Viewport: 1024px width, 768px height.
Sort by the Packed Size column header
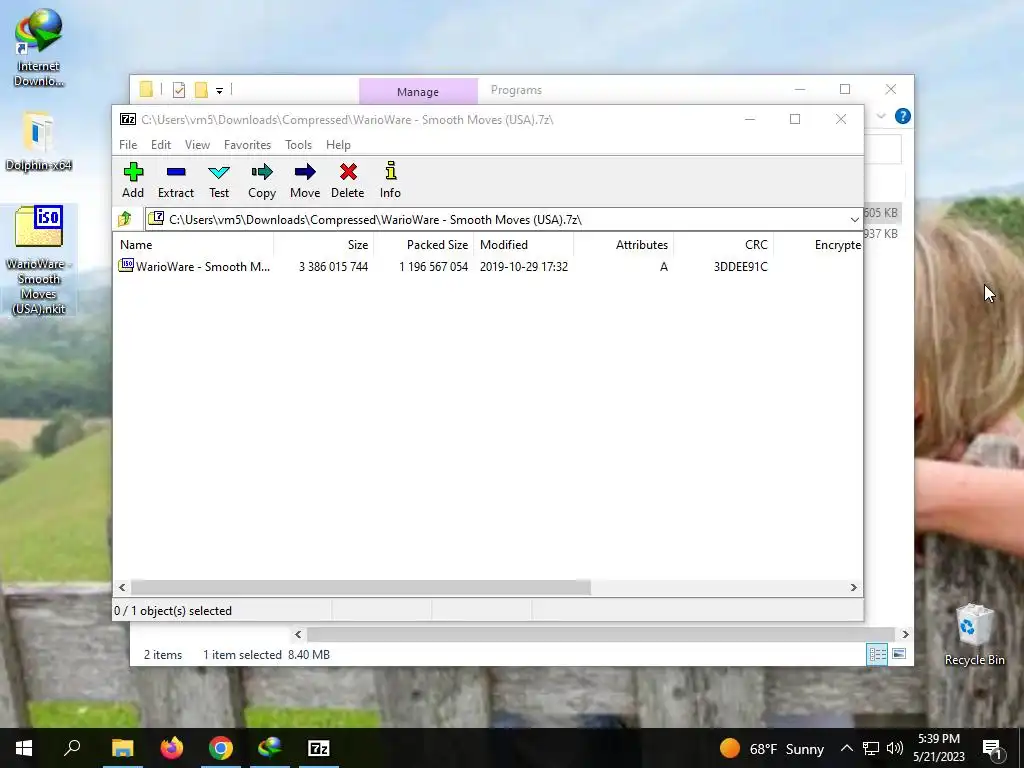[x=424, y=245]
